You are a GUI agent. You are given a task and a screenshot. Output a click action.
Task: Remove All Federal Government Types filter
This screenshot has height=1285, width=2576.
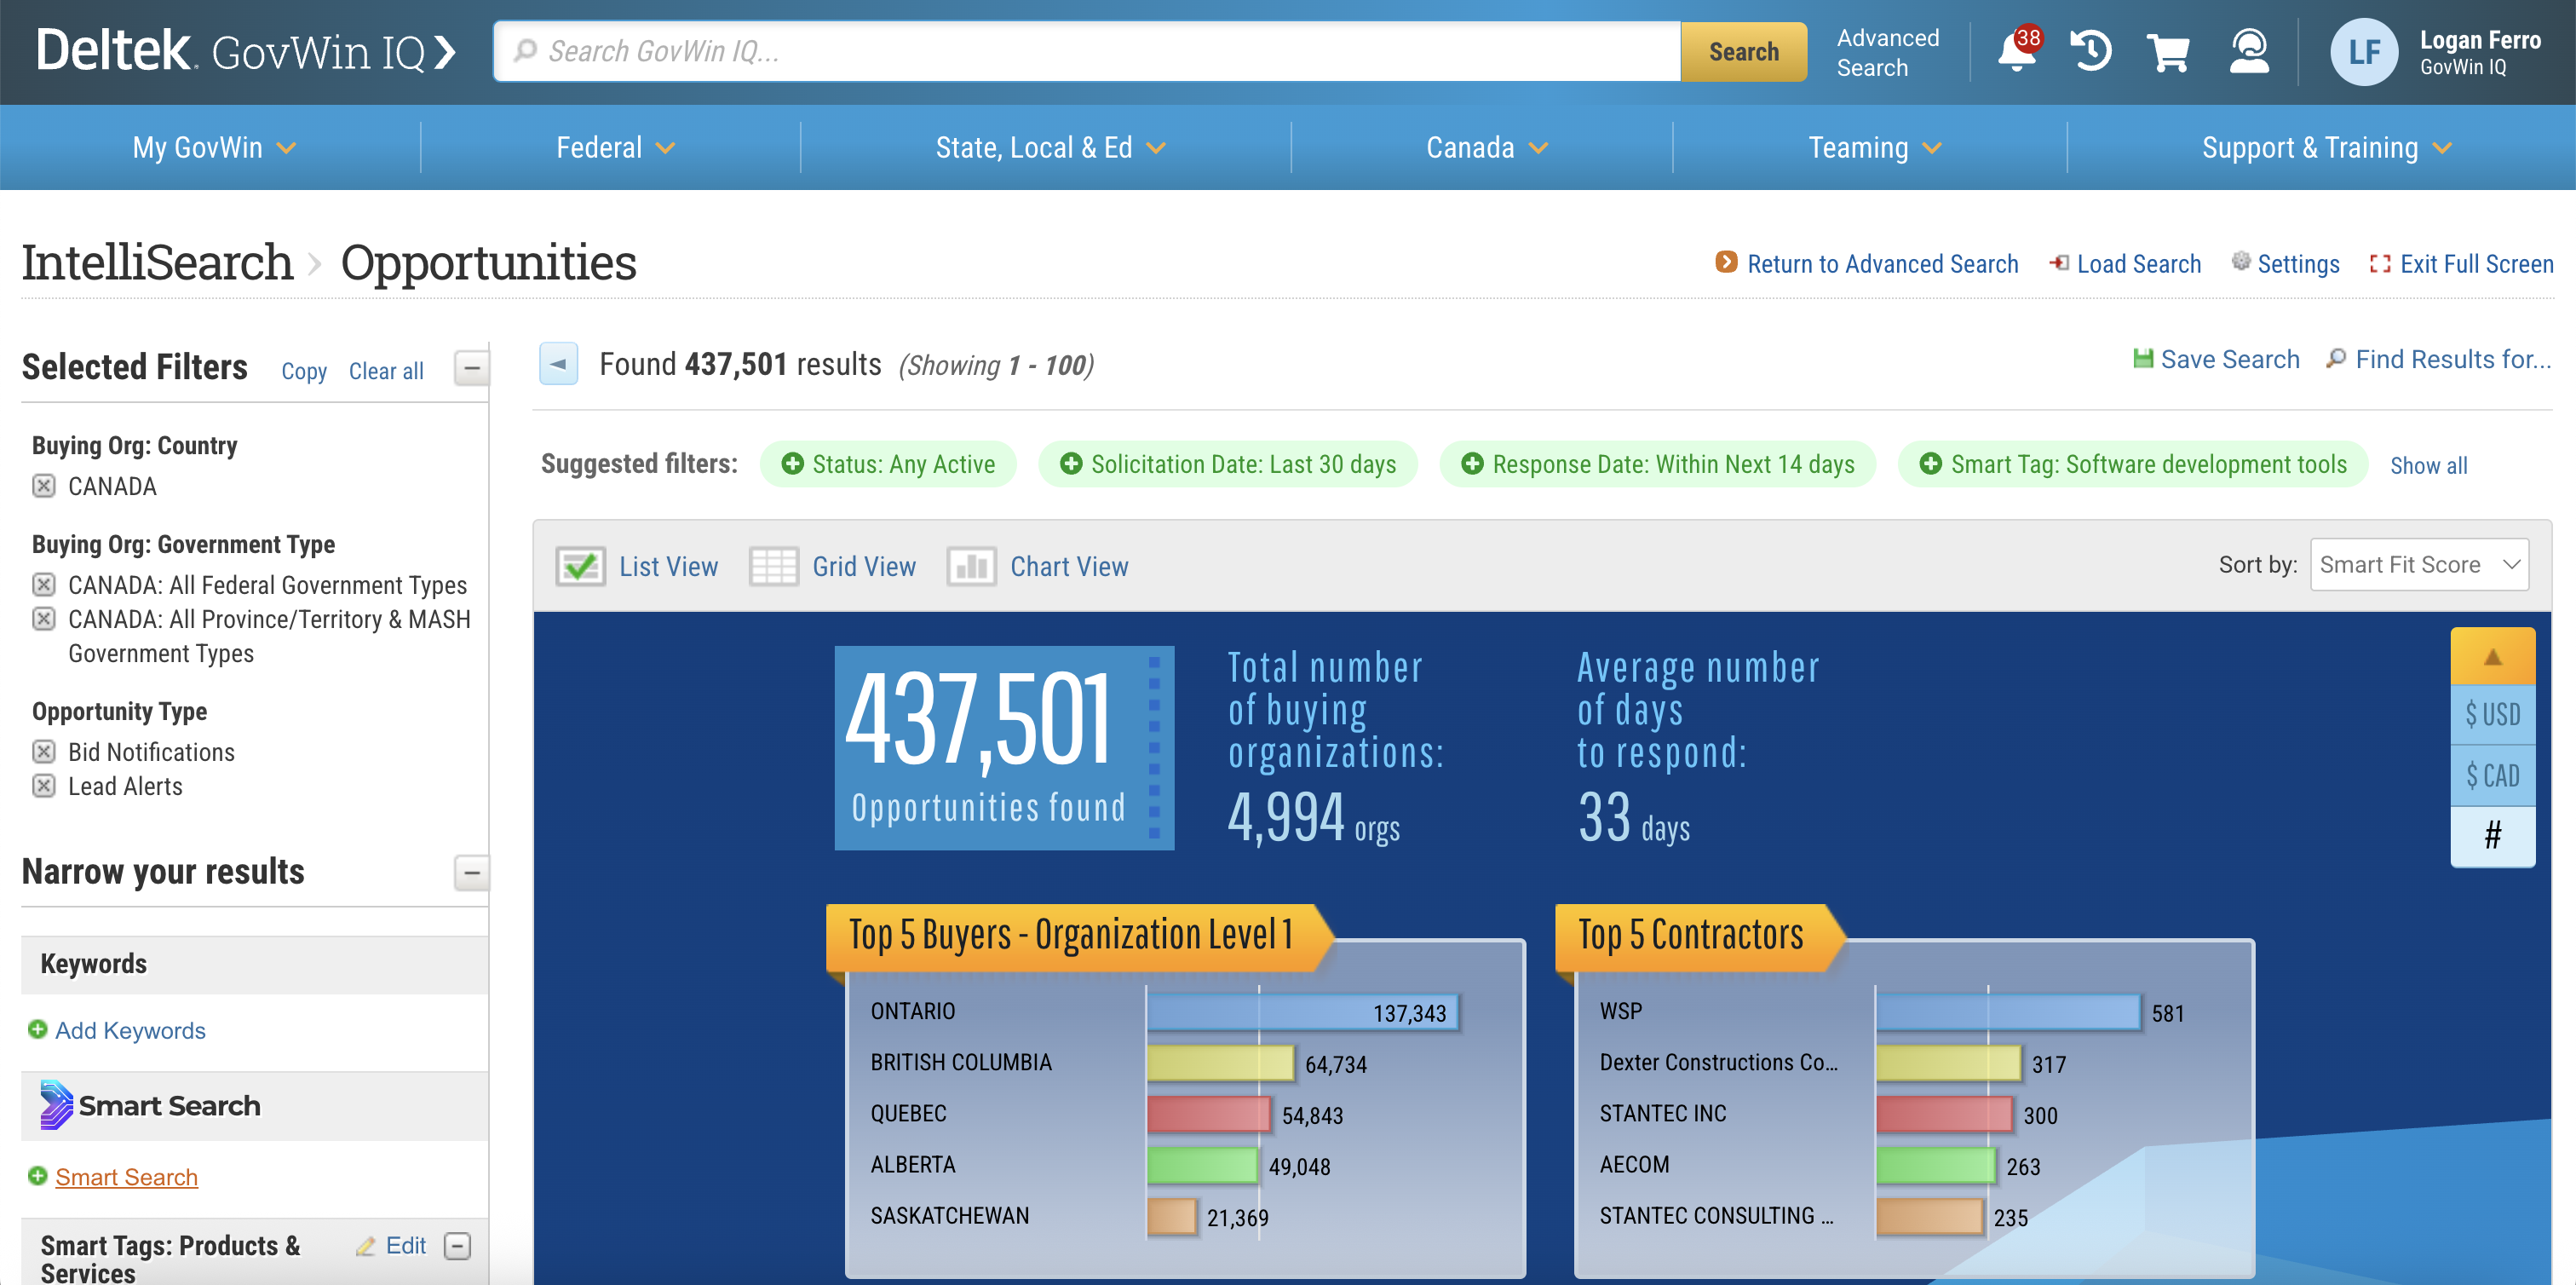tap(44, 584)
